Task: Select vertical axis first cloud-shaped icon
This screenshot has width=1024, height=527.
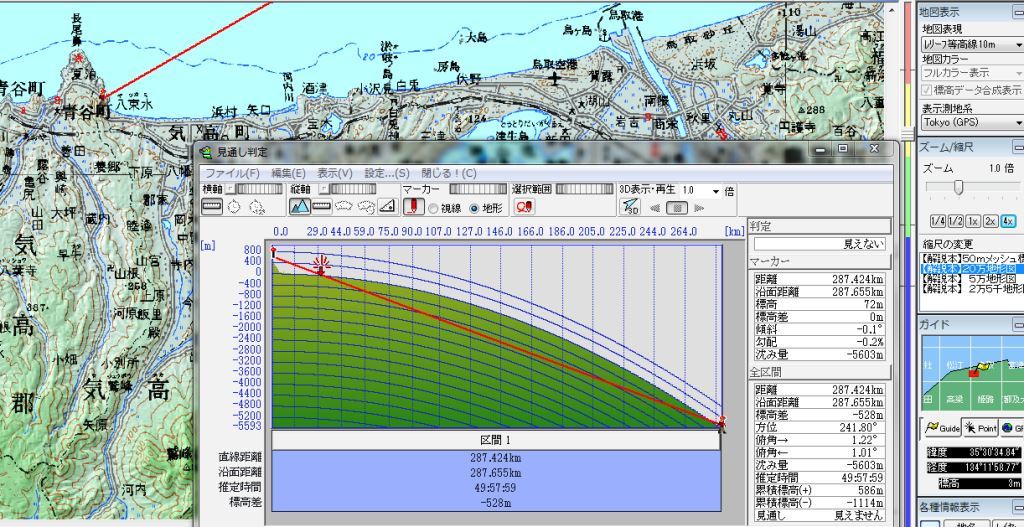Action: coord(344,206)
